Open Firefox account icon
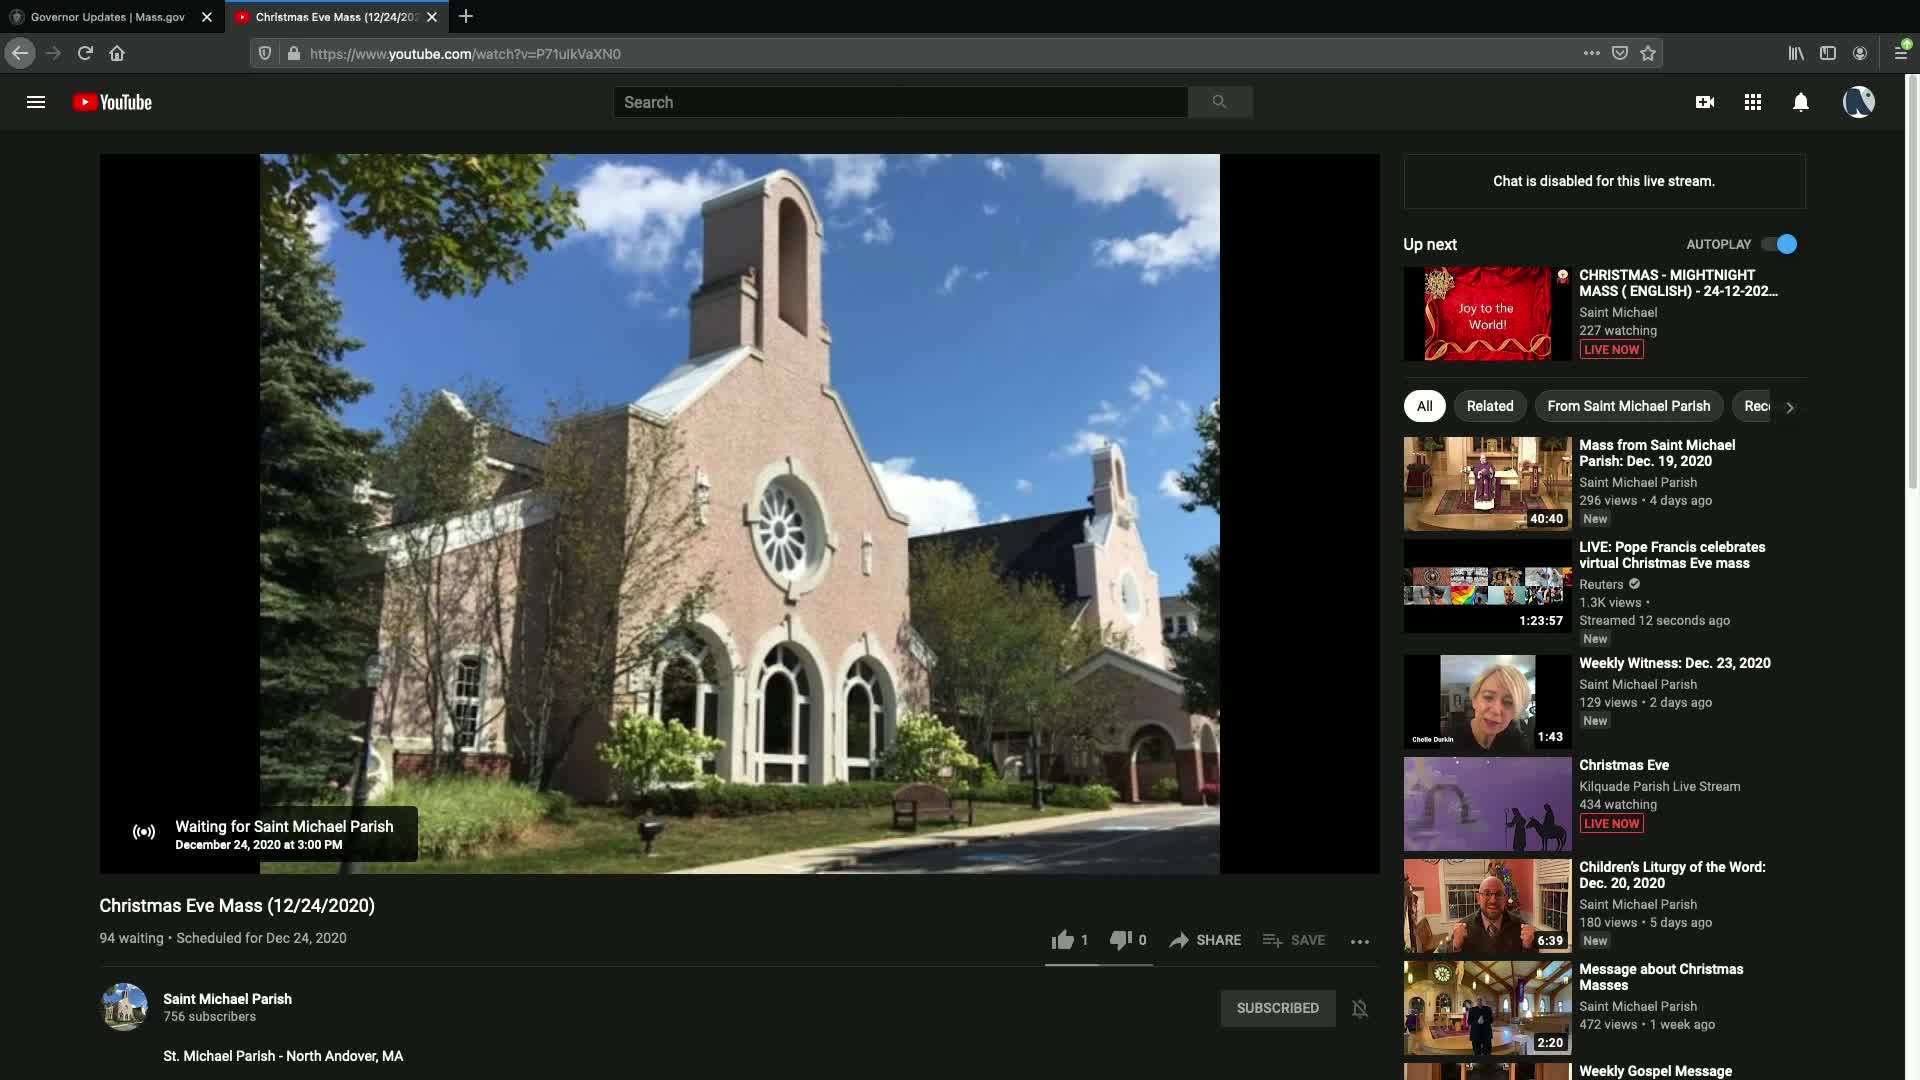Screen dimensions: 1920x1080 click(x=1860, y=53)
